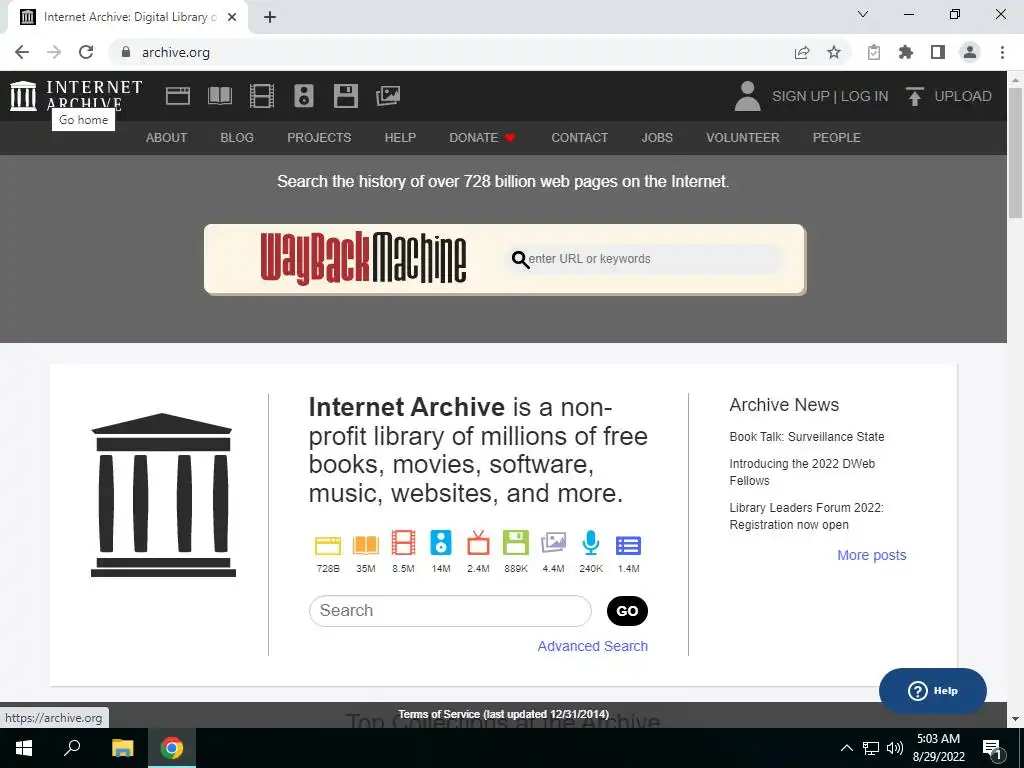Select the Internet Archive browser tab

pyautogui.click(x=127, y=17)
